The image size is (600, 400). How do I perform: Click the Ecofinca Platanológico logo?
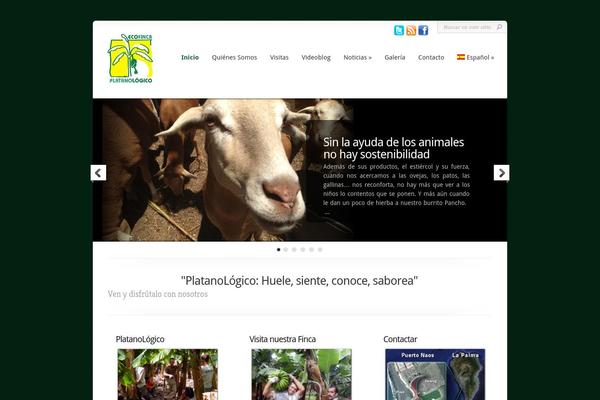[x=130, y=59]
